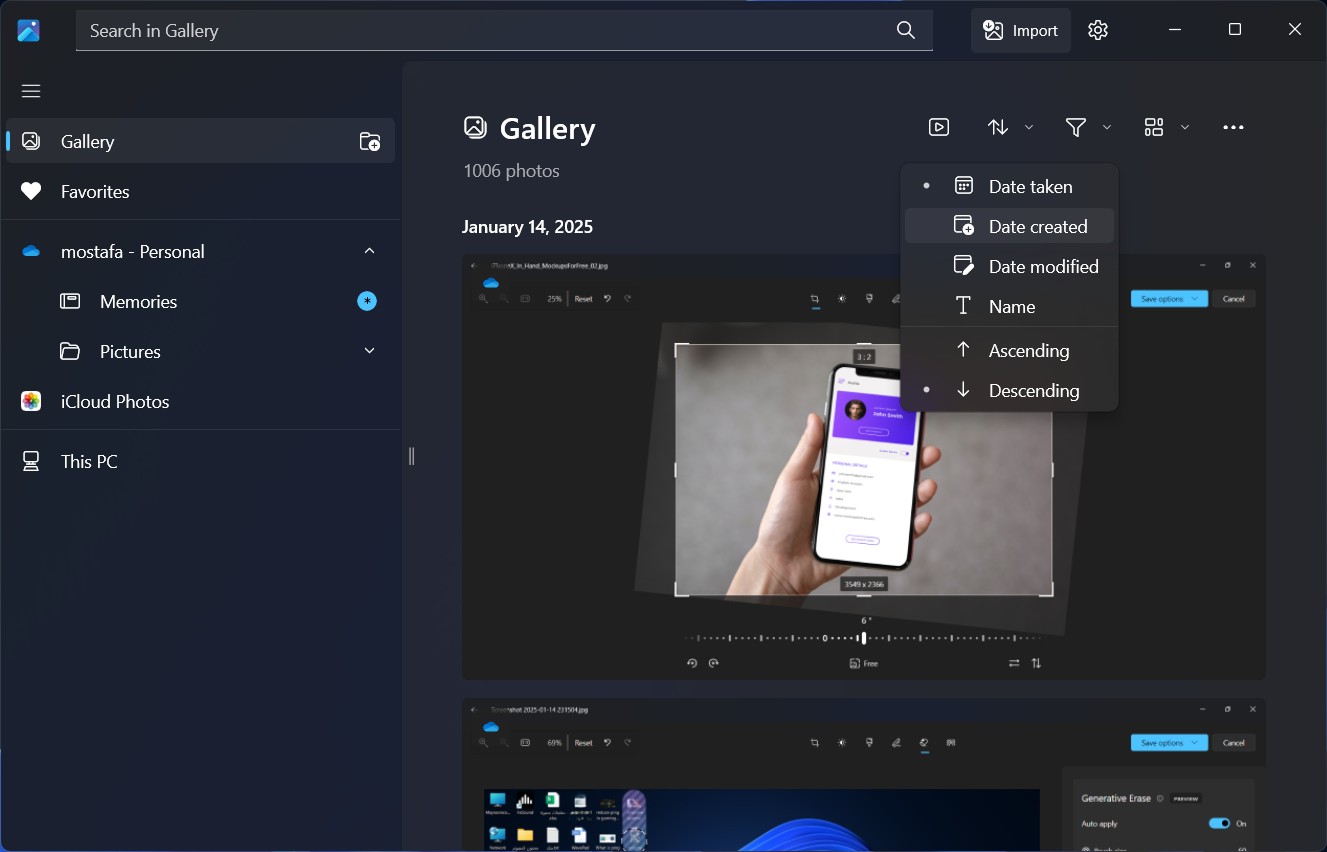Viewport: 1327px width, 852px height.
Task: Open the filter icon
Action: point(1075,127)
